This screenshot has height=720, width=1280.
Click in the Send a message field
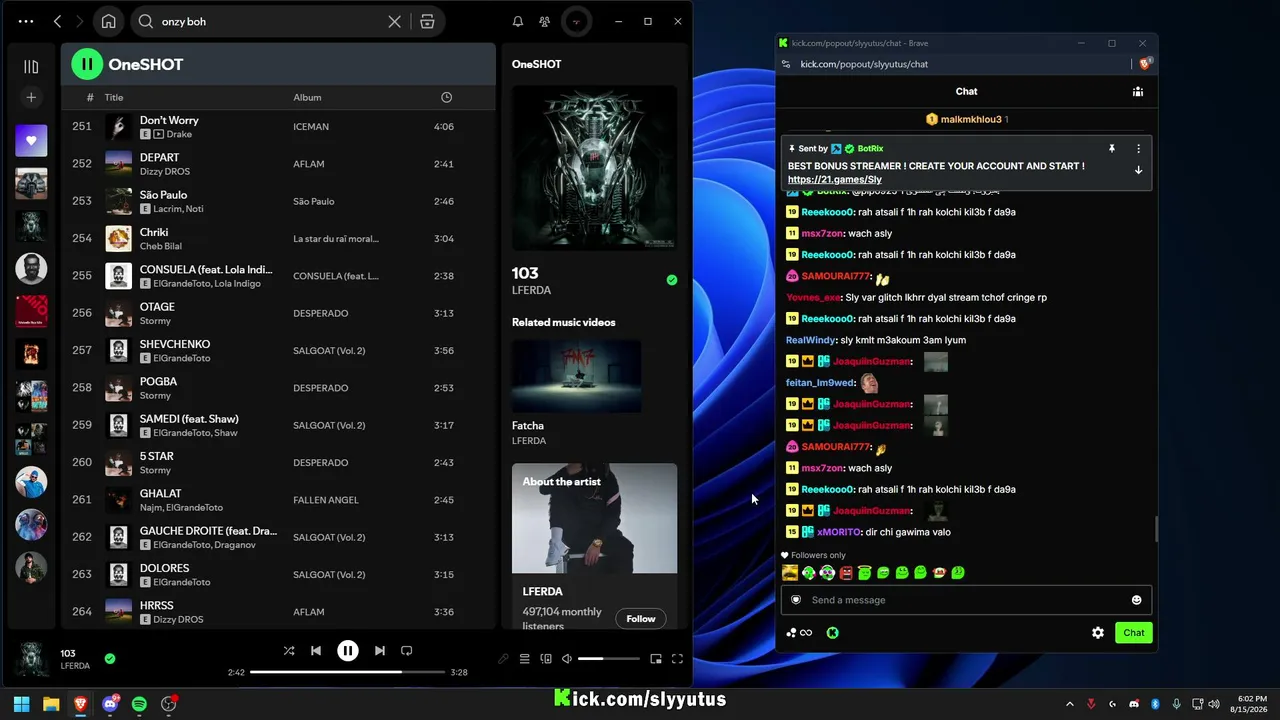coord(966,600)
